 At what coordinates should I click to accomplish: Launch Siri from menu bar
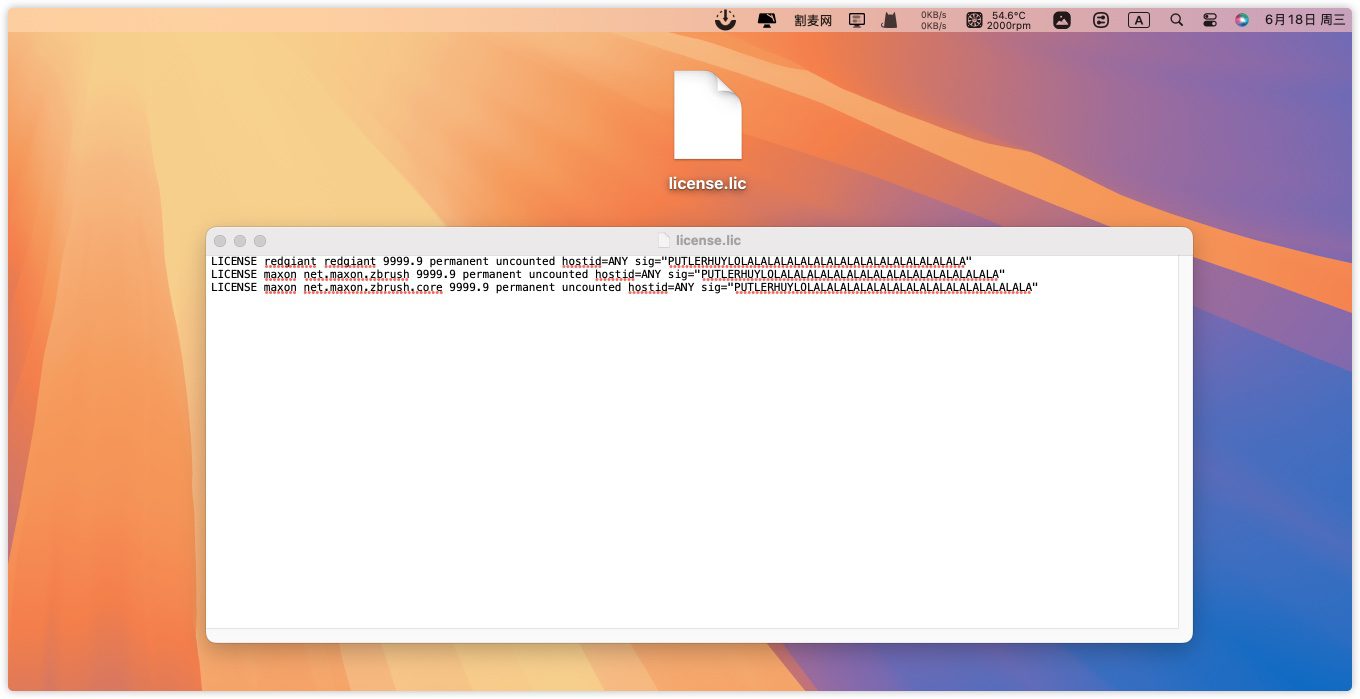[1242, 20]
